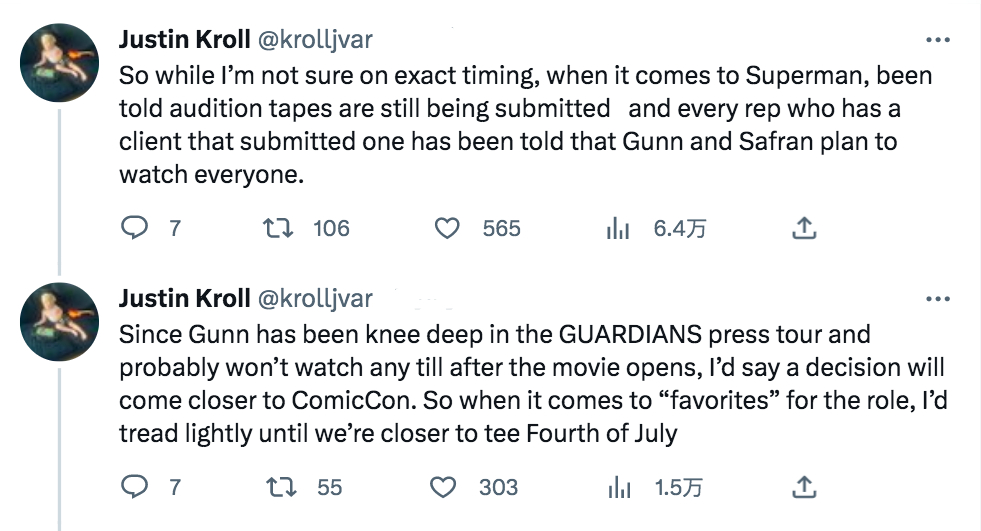
Task: Reply to the GUARDIANS press tour tweet
Action: tap(134, 487)
